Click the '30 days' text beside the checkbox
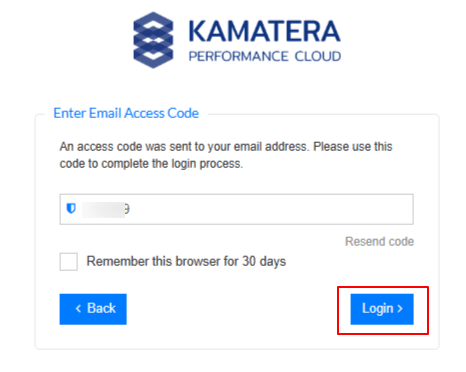This screenshot has width=466, height=372. tap(264, 262)
